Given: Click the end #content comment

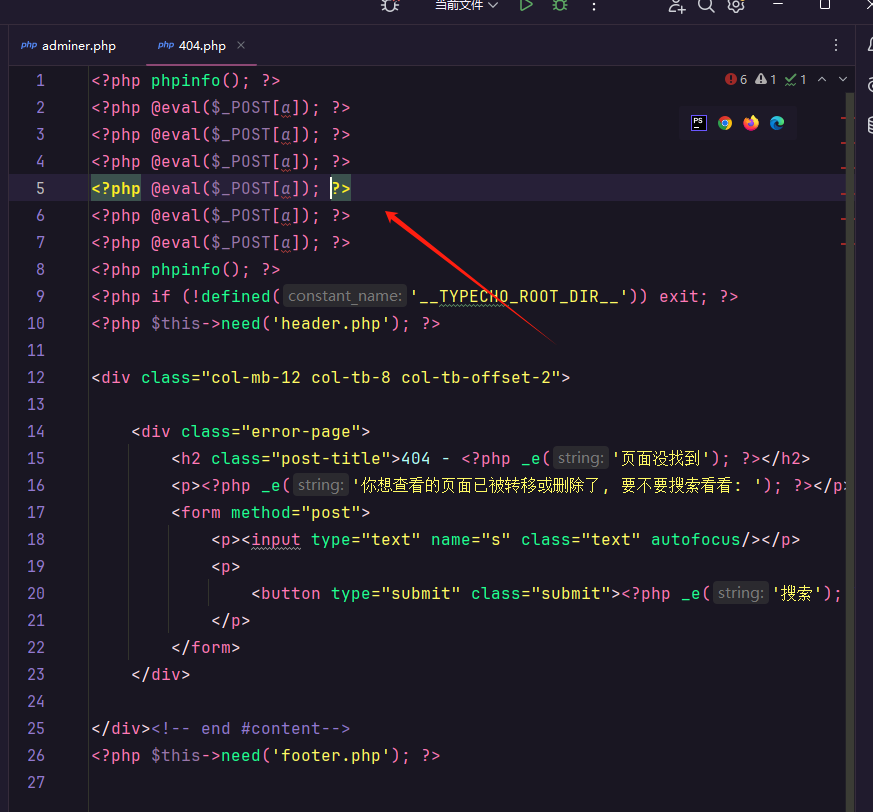Looking at the screenshot, I should 251,728.
